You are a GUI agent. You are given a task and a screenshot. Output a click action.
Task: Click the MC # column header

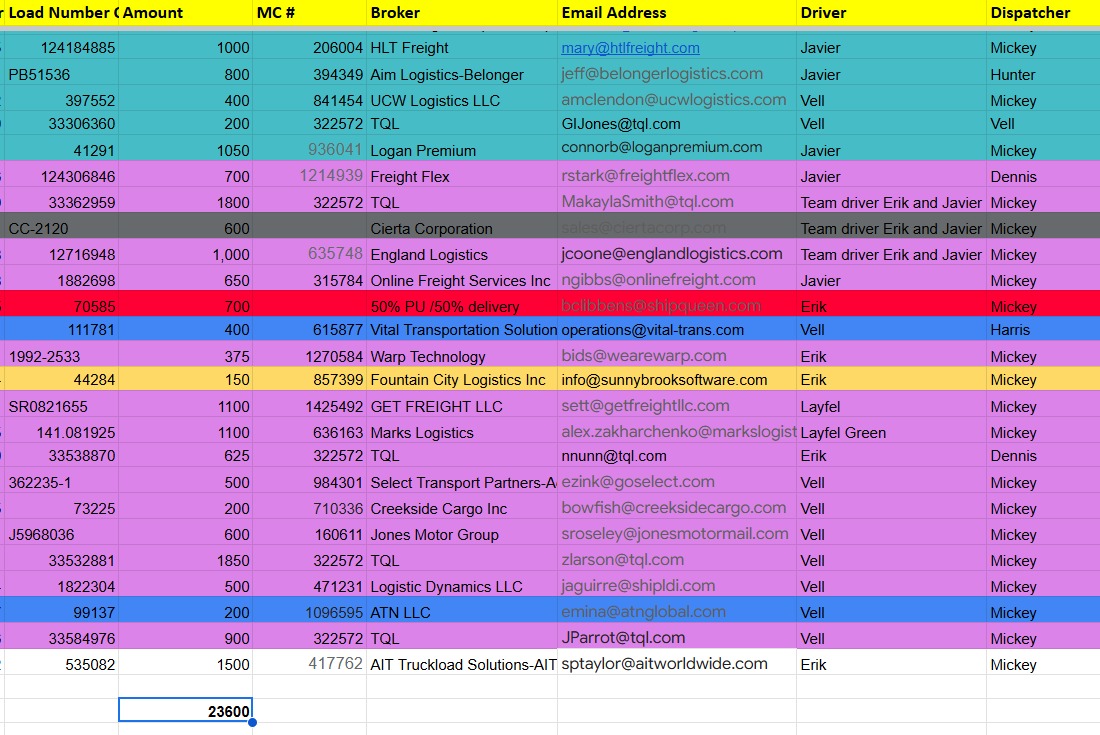pos(309,13)
